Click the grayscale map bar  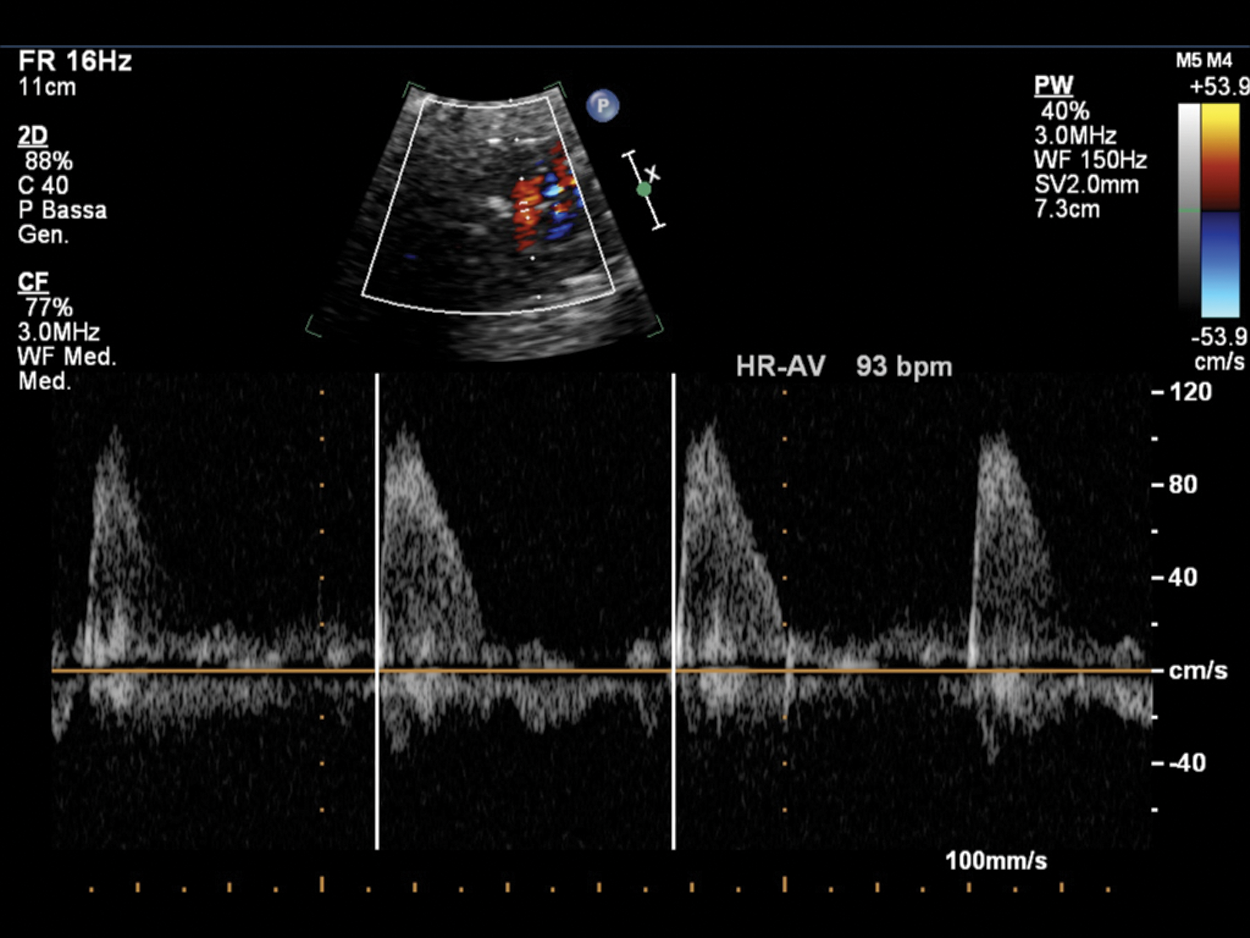(x=1188, y=208)
